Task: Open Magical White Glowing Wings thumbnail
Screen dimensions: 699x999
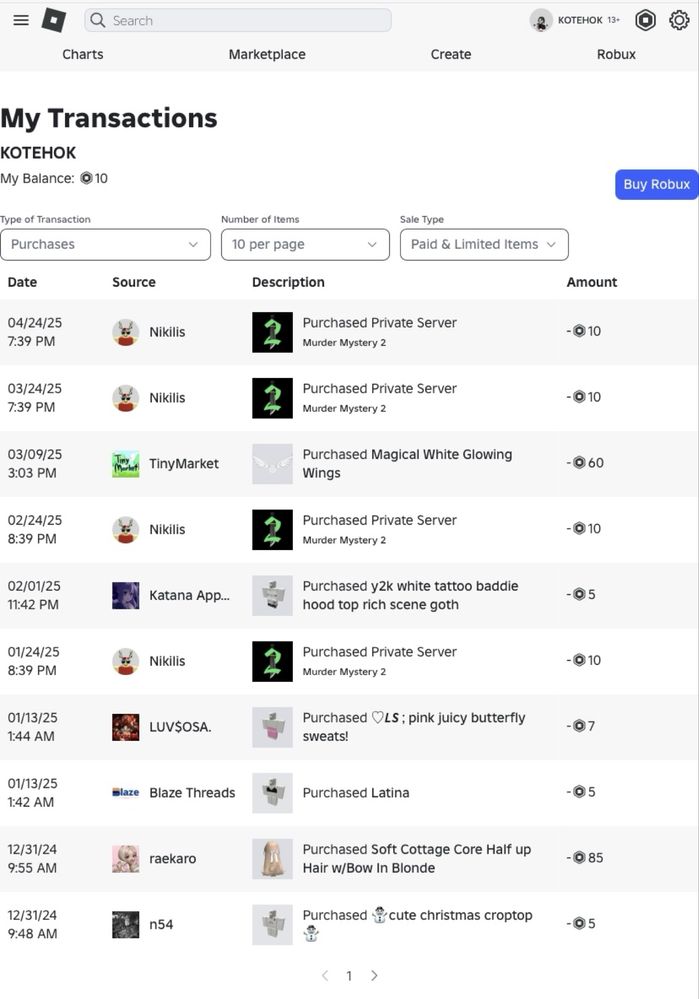Action: coord(272,464)
